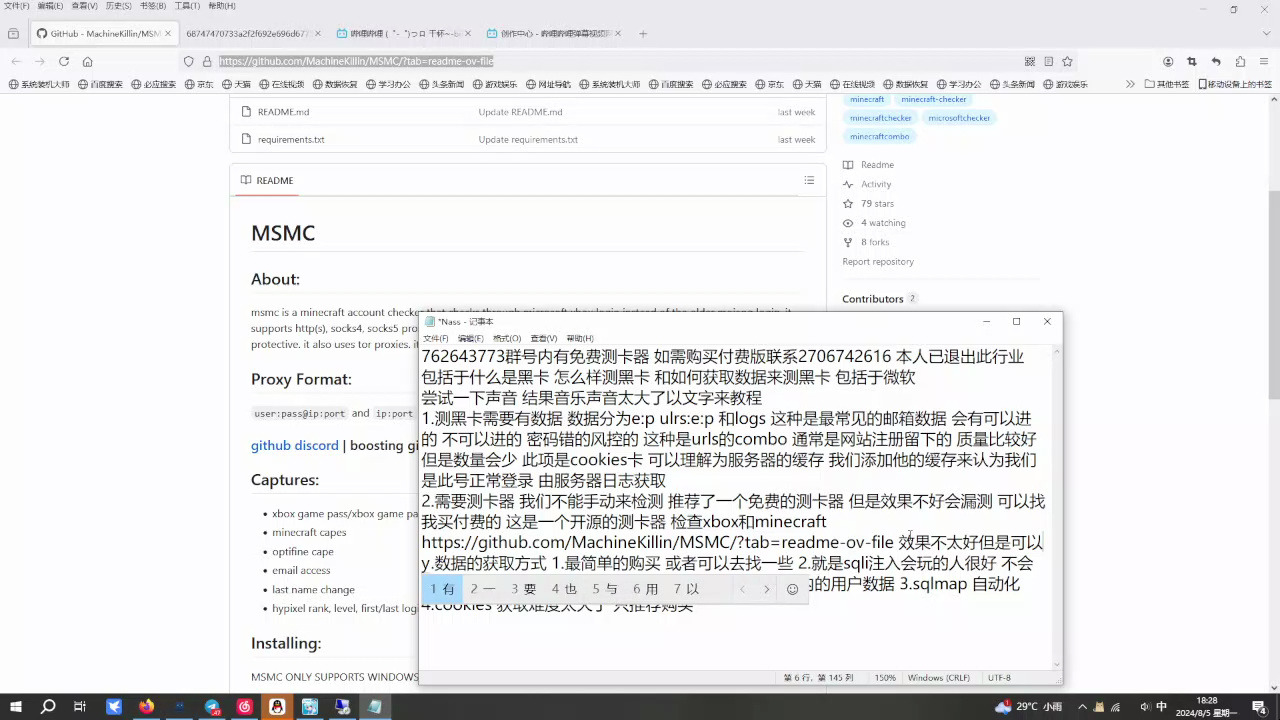Open the requirements.txt file link

(x=291, y=139)
